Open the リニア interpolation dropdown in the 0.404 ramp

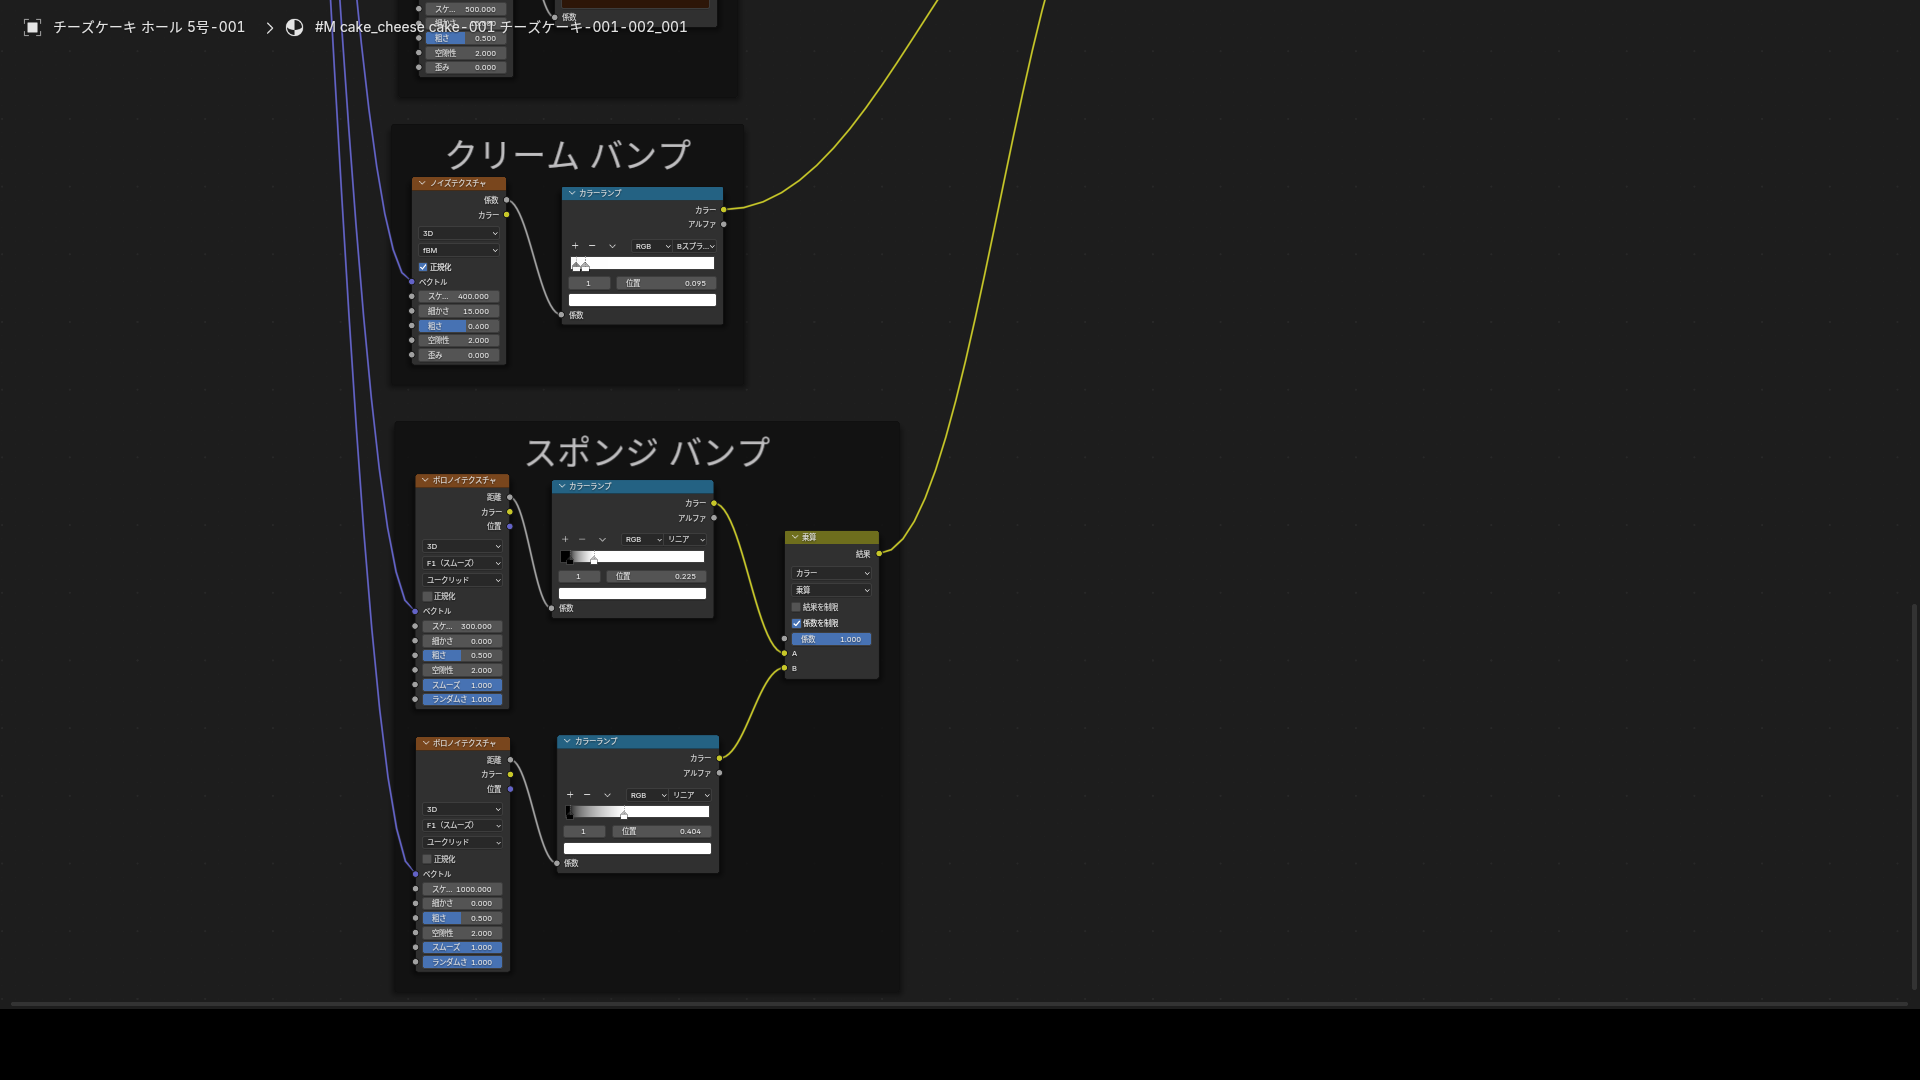click(690, 795)
